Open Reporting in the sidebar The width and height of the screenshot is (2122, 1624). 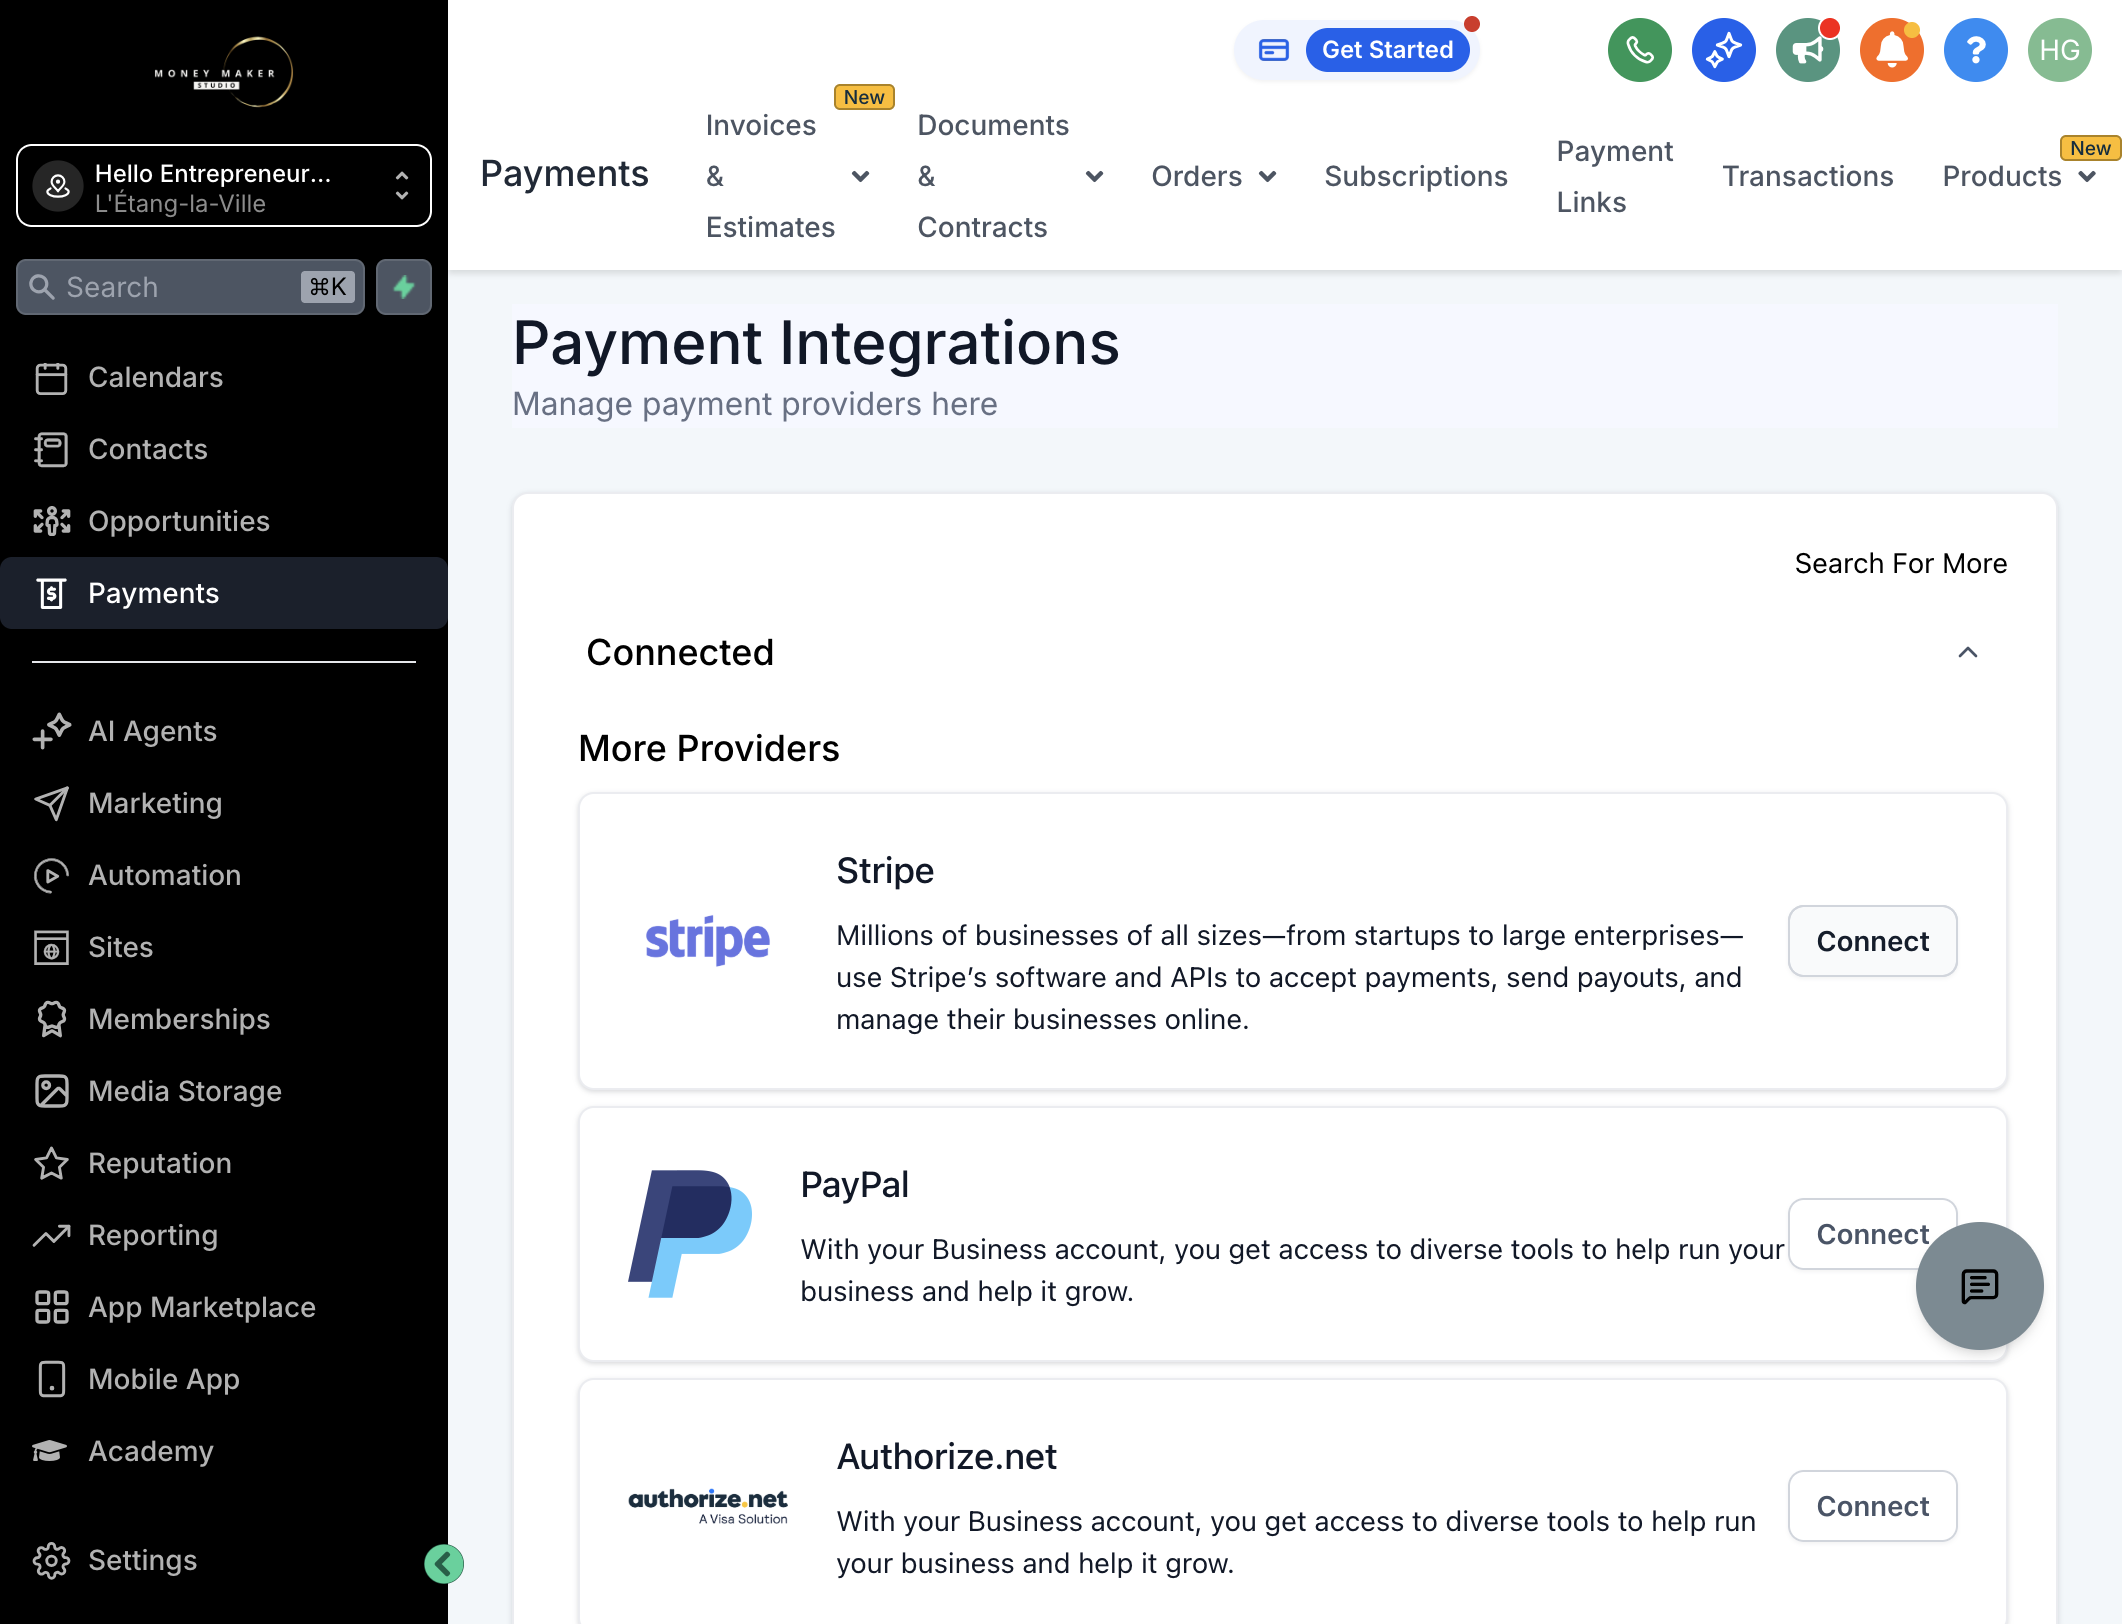click(x=224, y=1235)
